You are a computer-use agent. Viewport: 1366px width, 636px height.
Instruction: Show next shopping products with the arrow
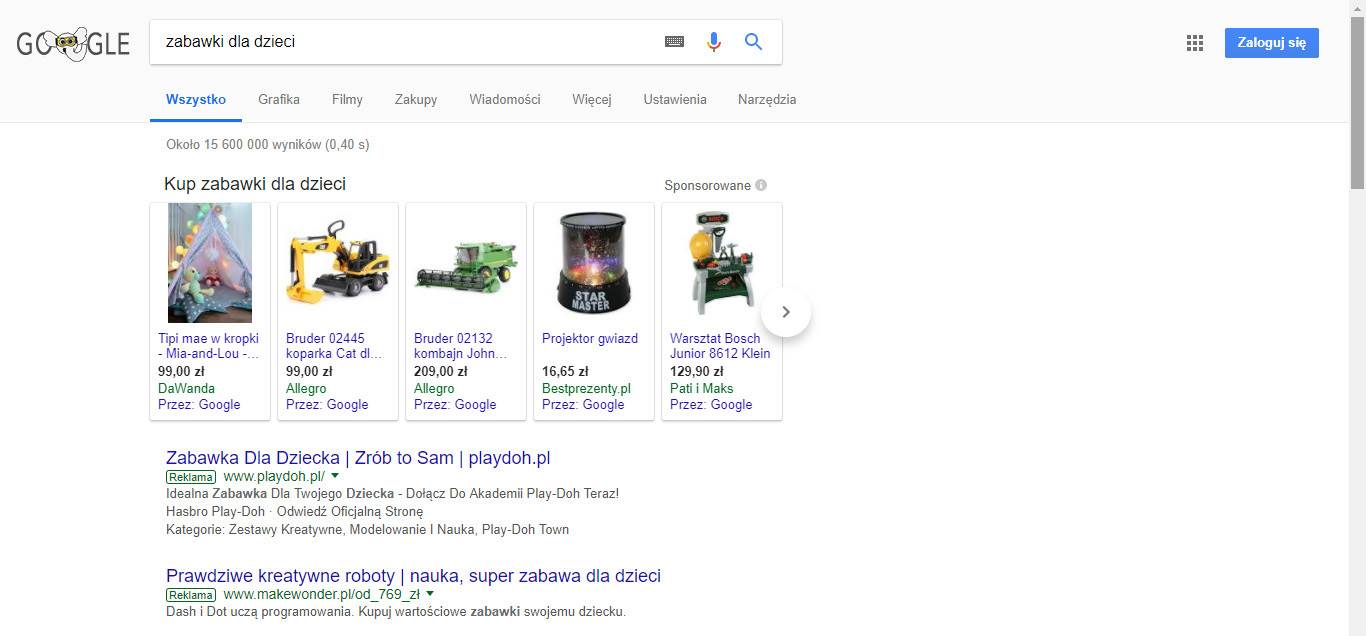point(786,312)
